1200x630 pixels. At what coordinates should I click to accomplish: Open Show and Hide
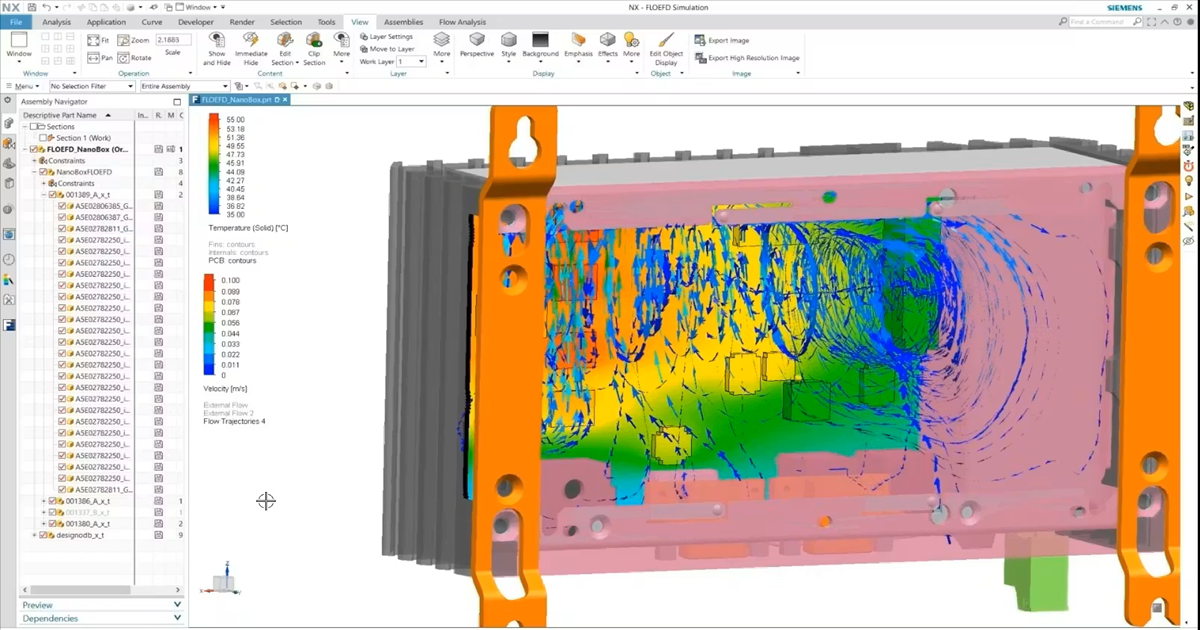coord(217,48)
